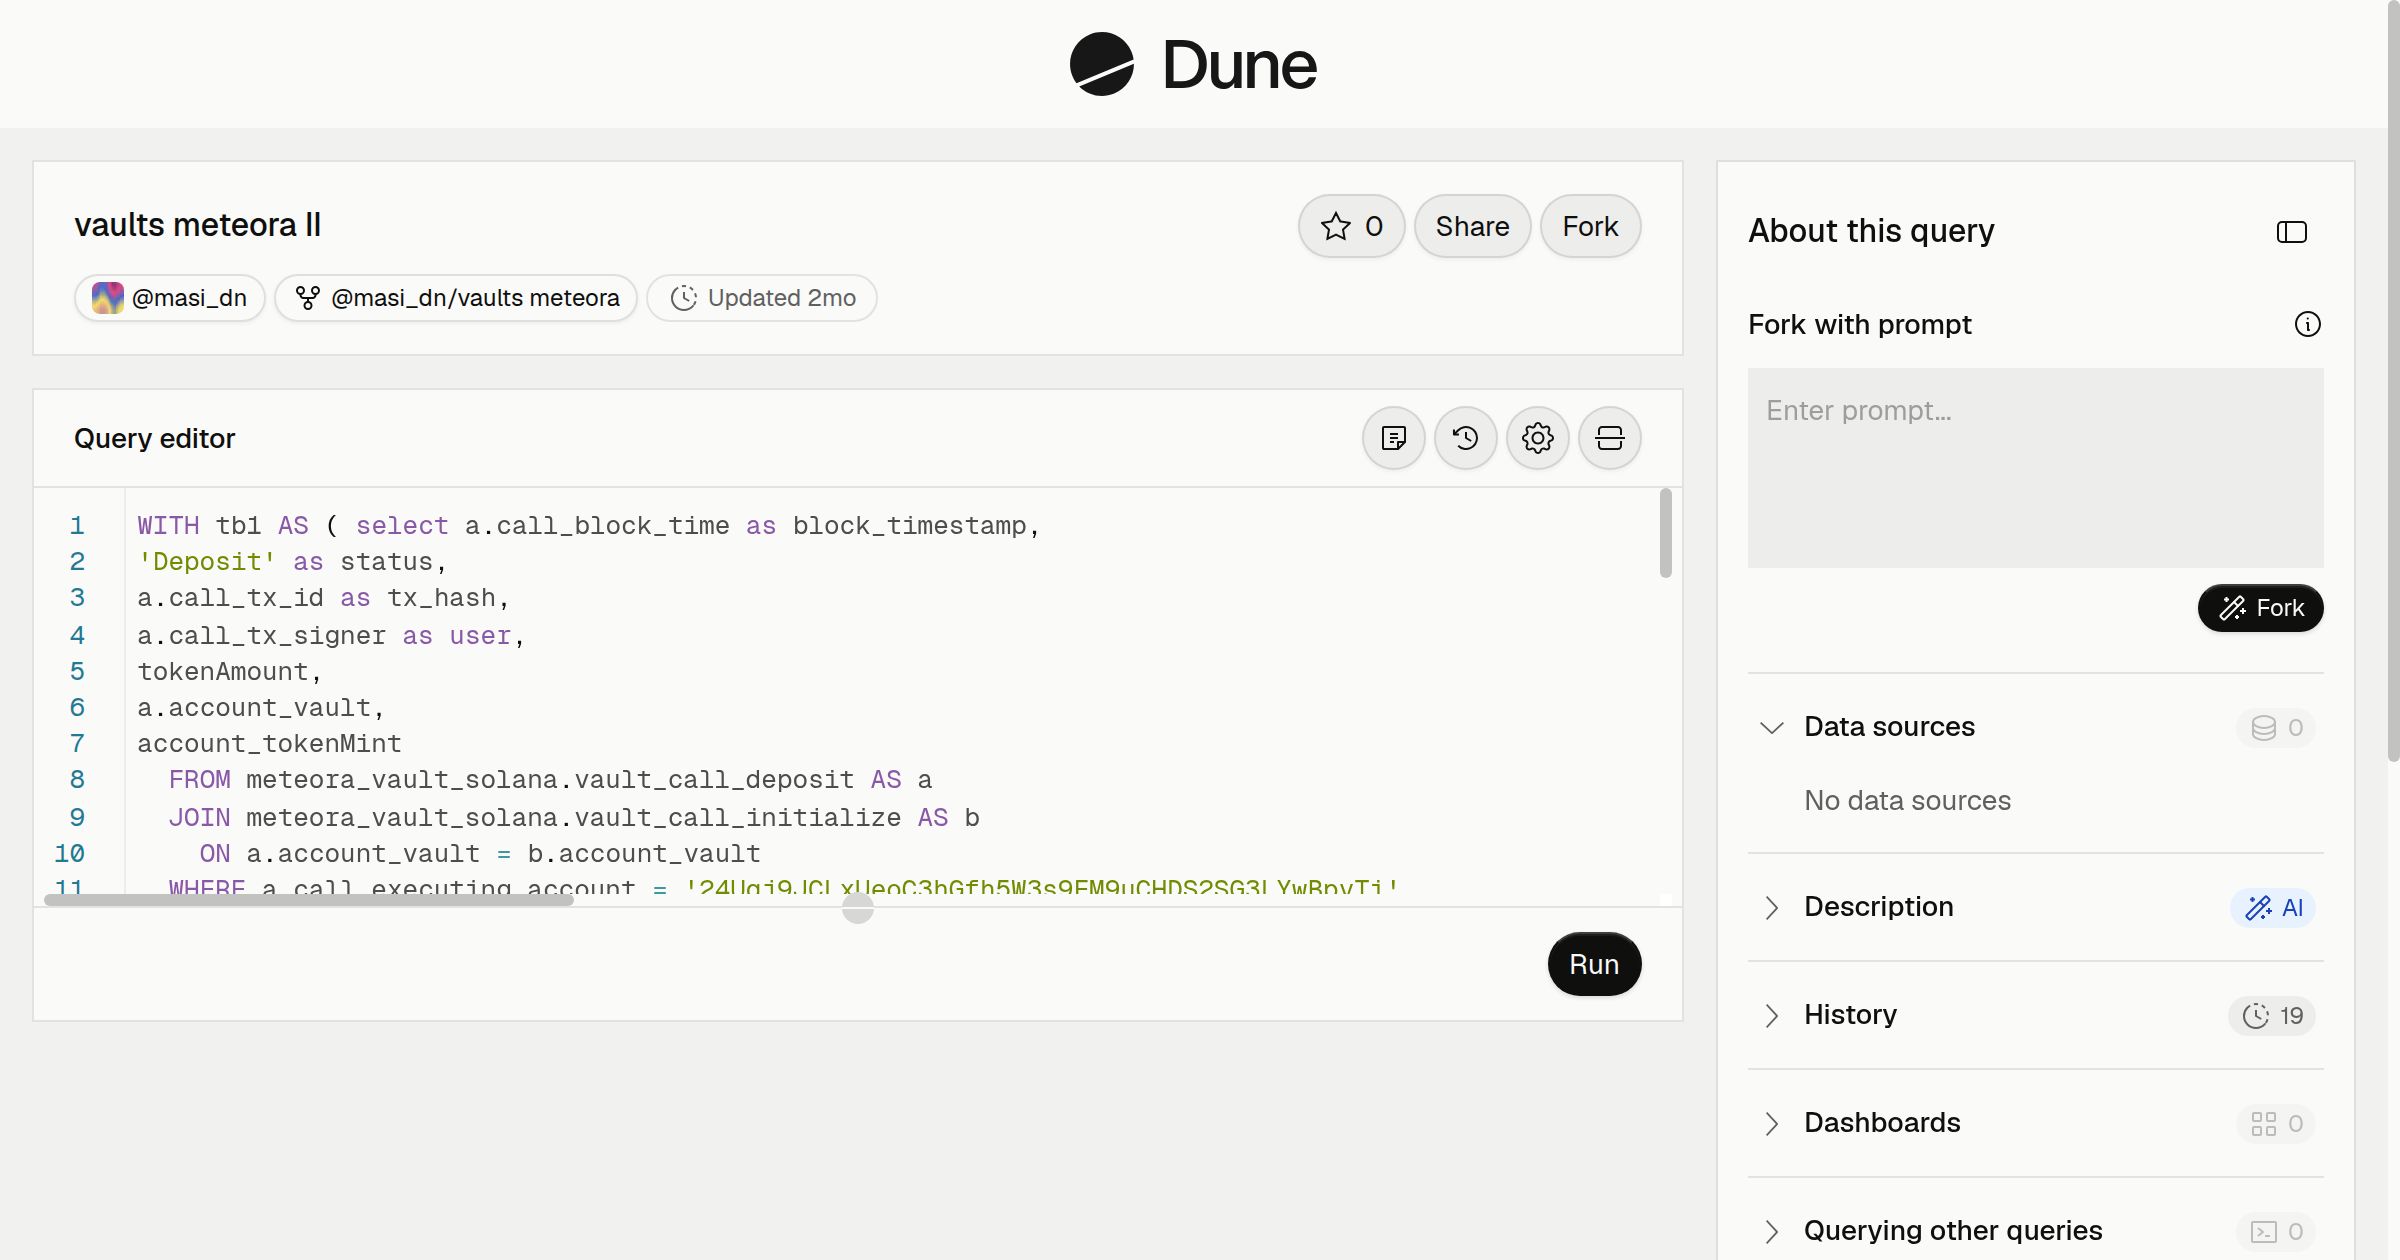Click the black Fork button with wand icon

2261,608
